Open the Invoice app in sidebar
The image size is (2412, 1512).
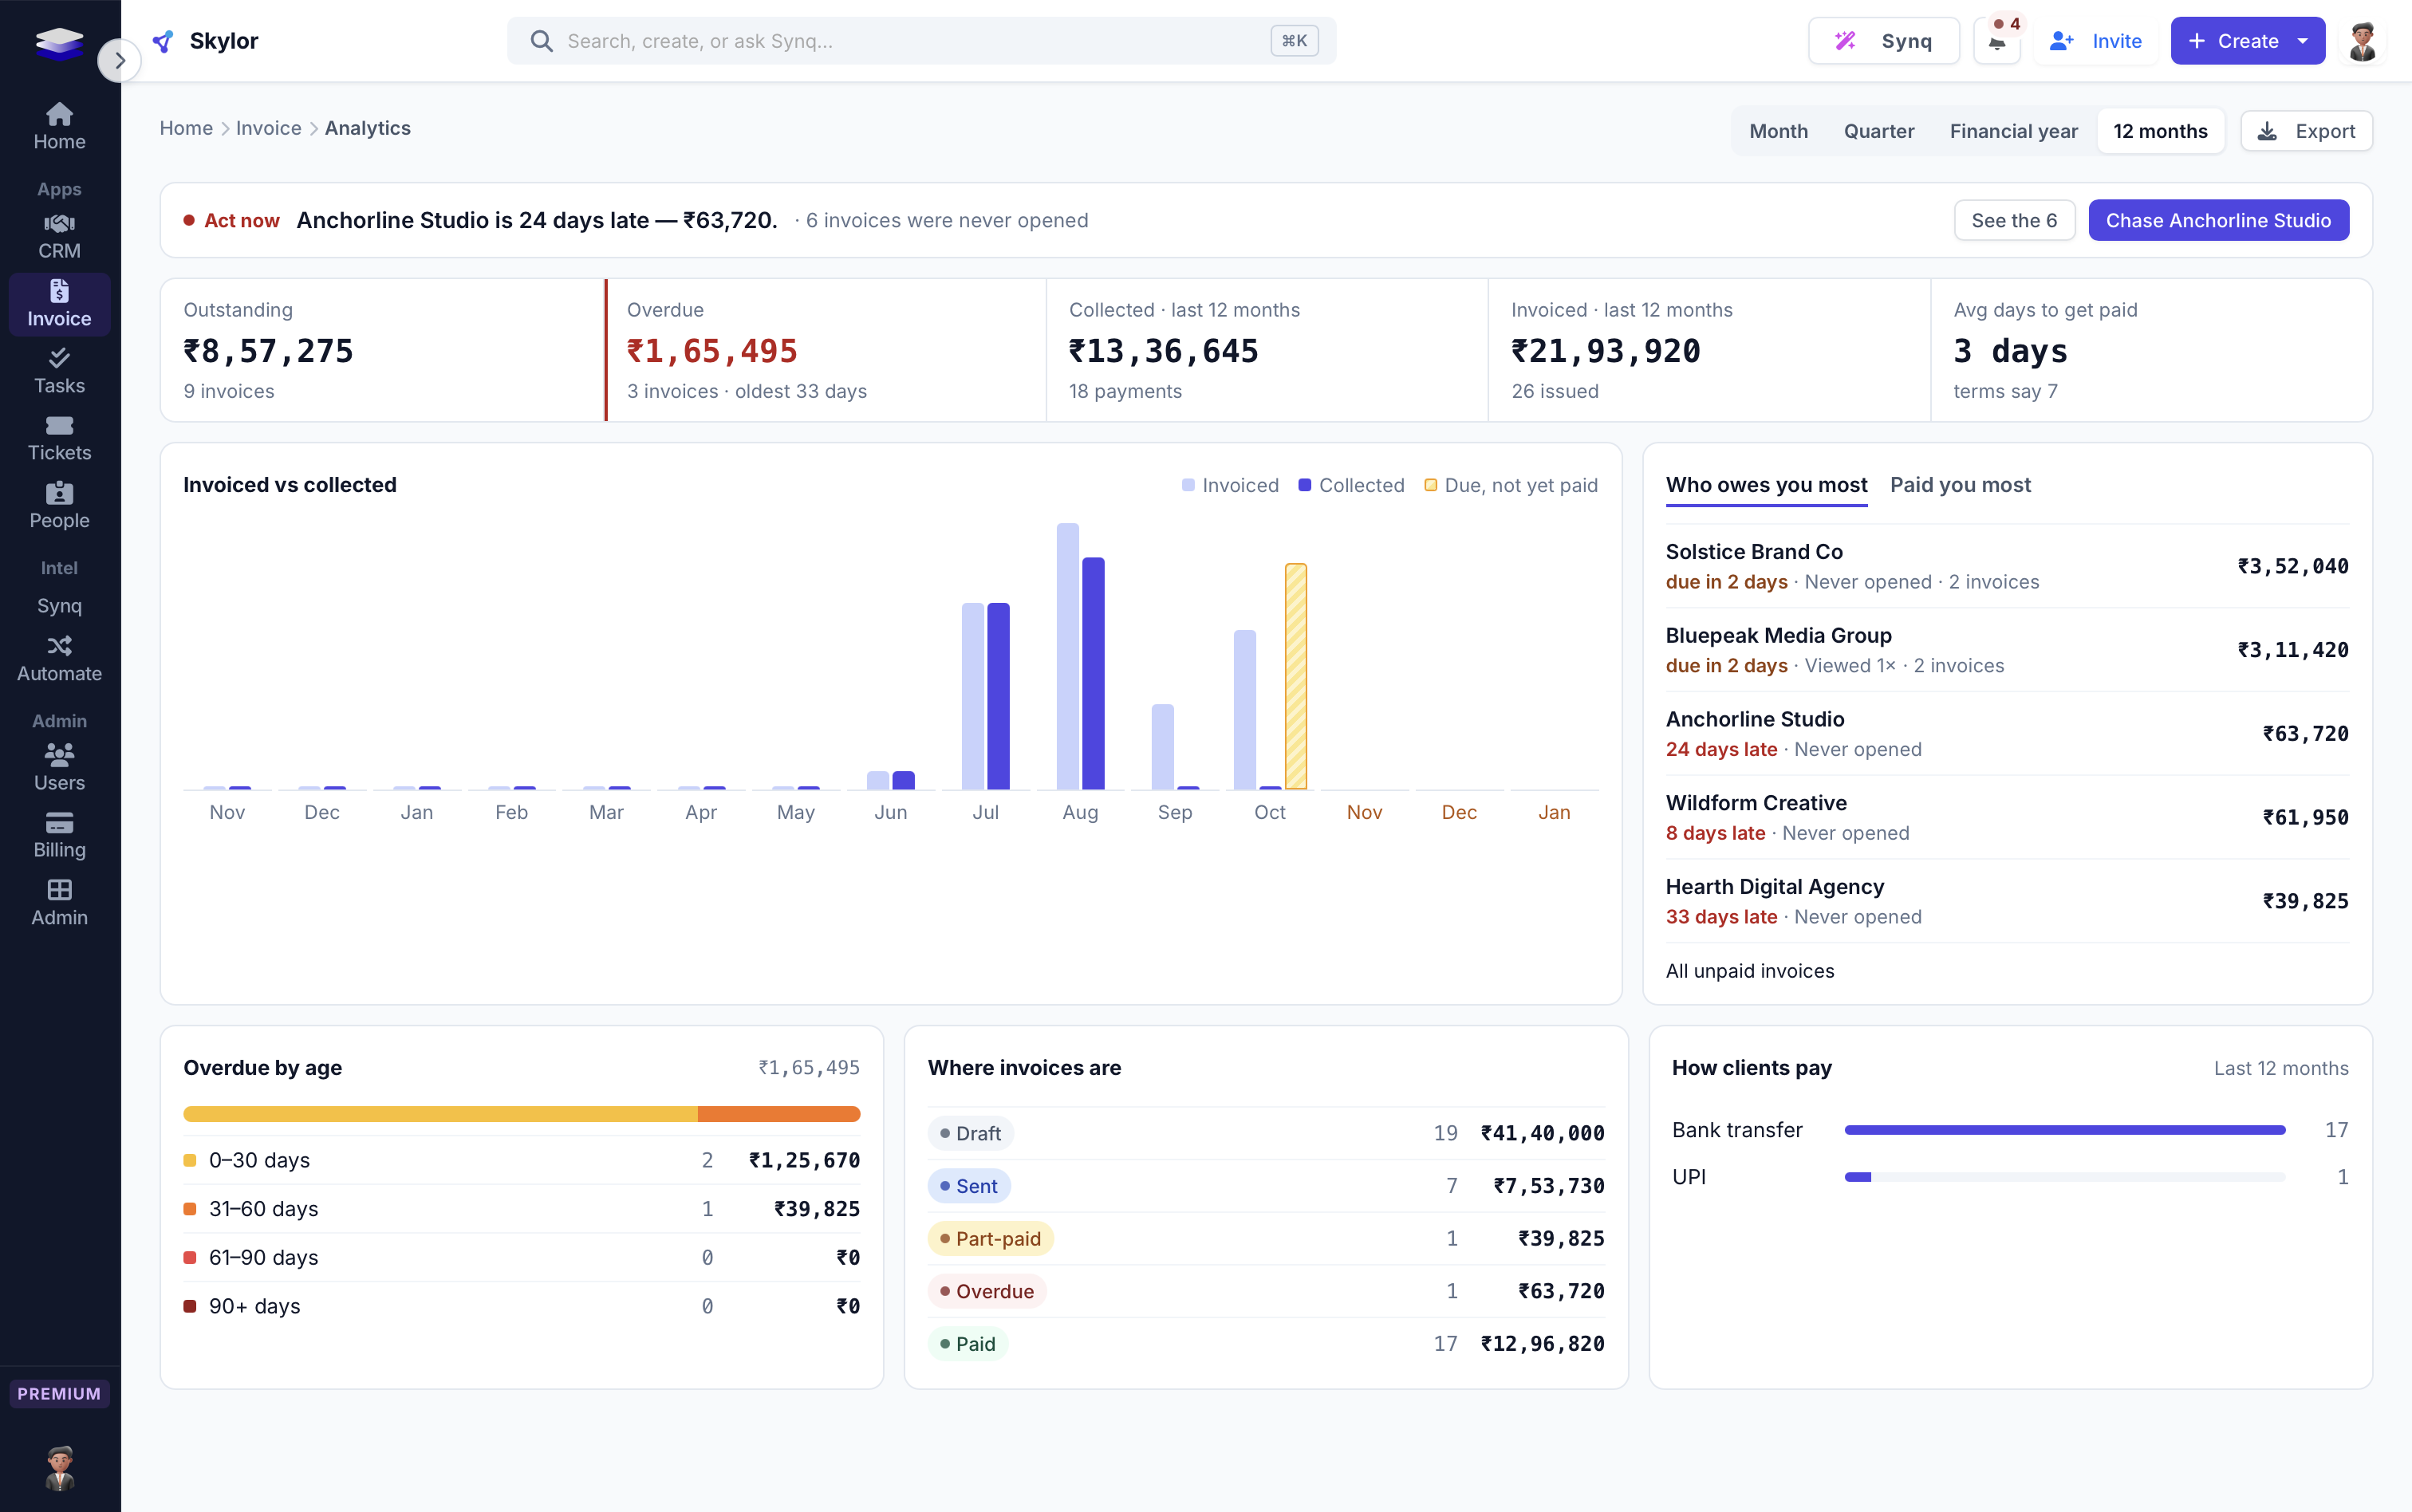(59, 304)
